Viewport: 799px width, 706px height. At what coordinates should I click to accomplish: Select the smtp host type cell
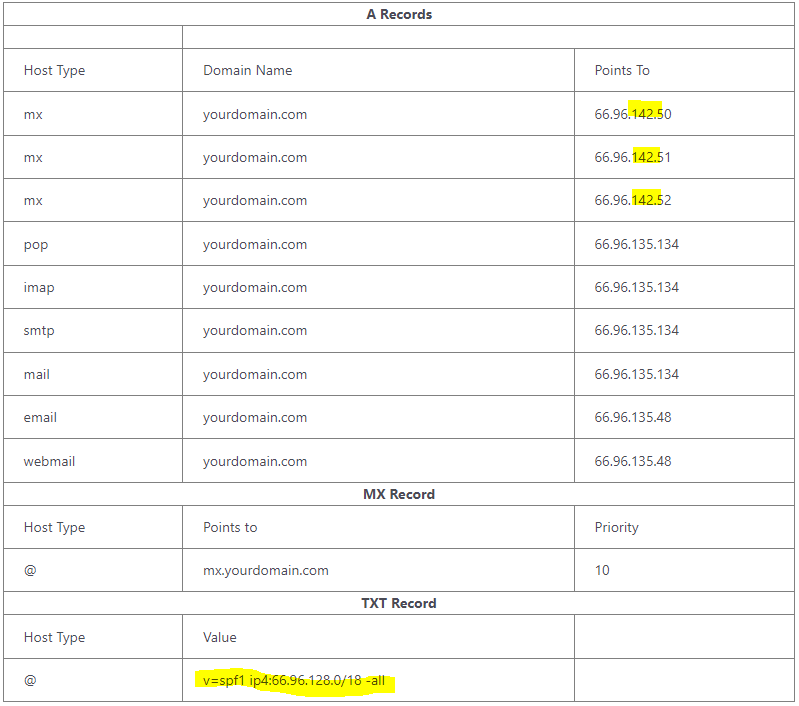(x=39, y=330)
